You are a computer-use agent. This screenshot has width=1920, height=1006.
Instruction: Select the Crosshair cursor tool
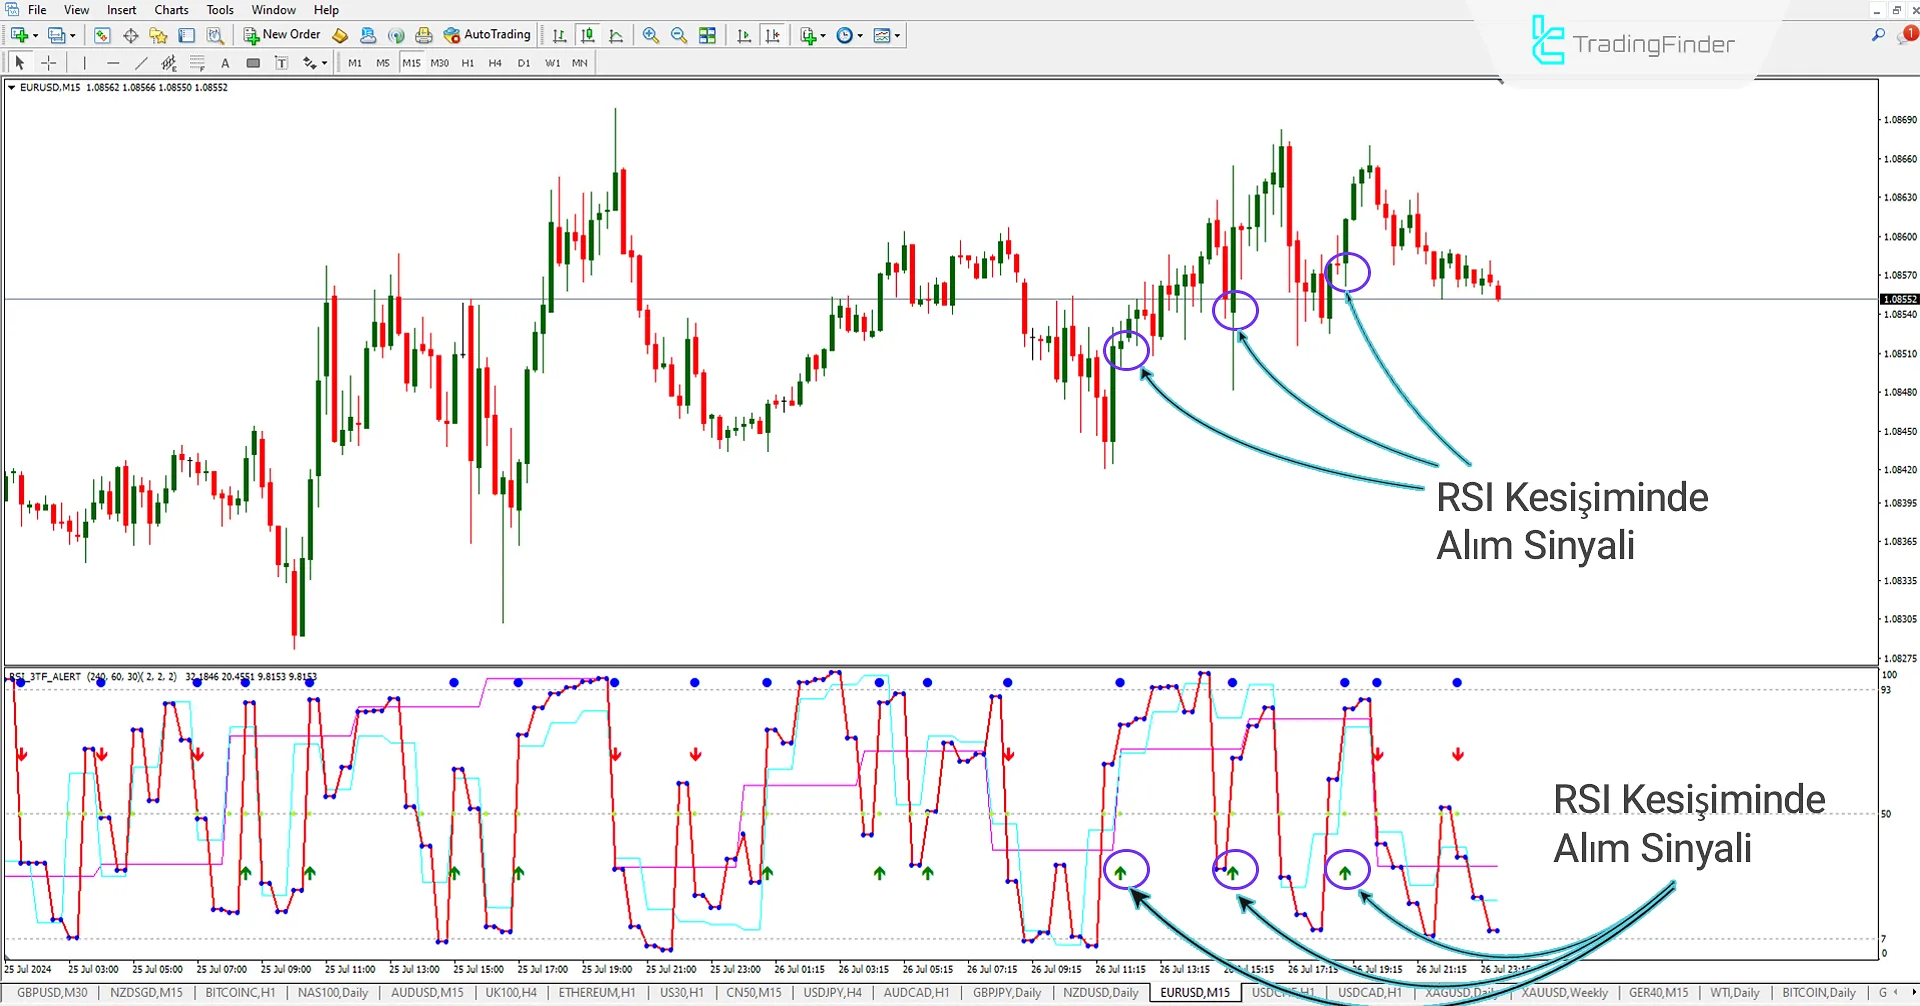coord(48,63)
